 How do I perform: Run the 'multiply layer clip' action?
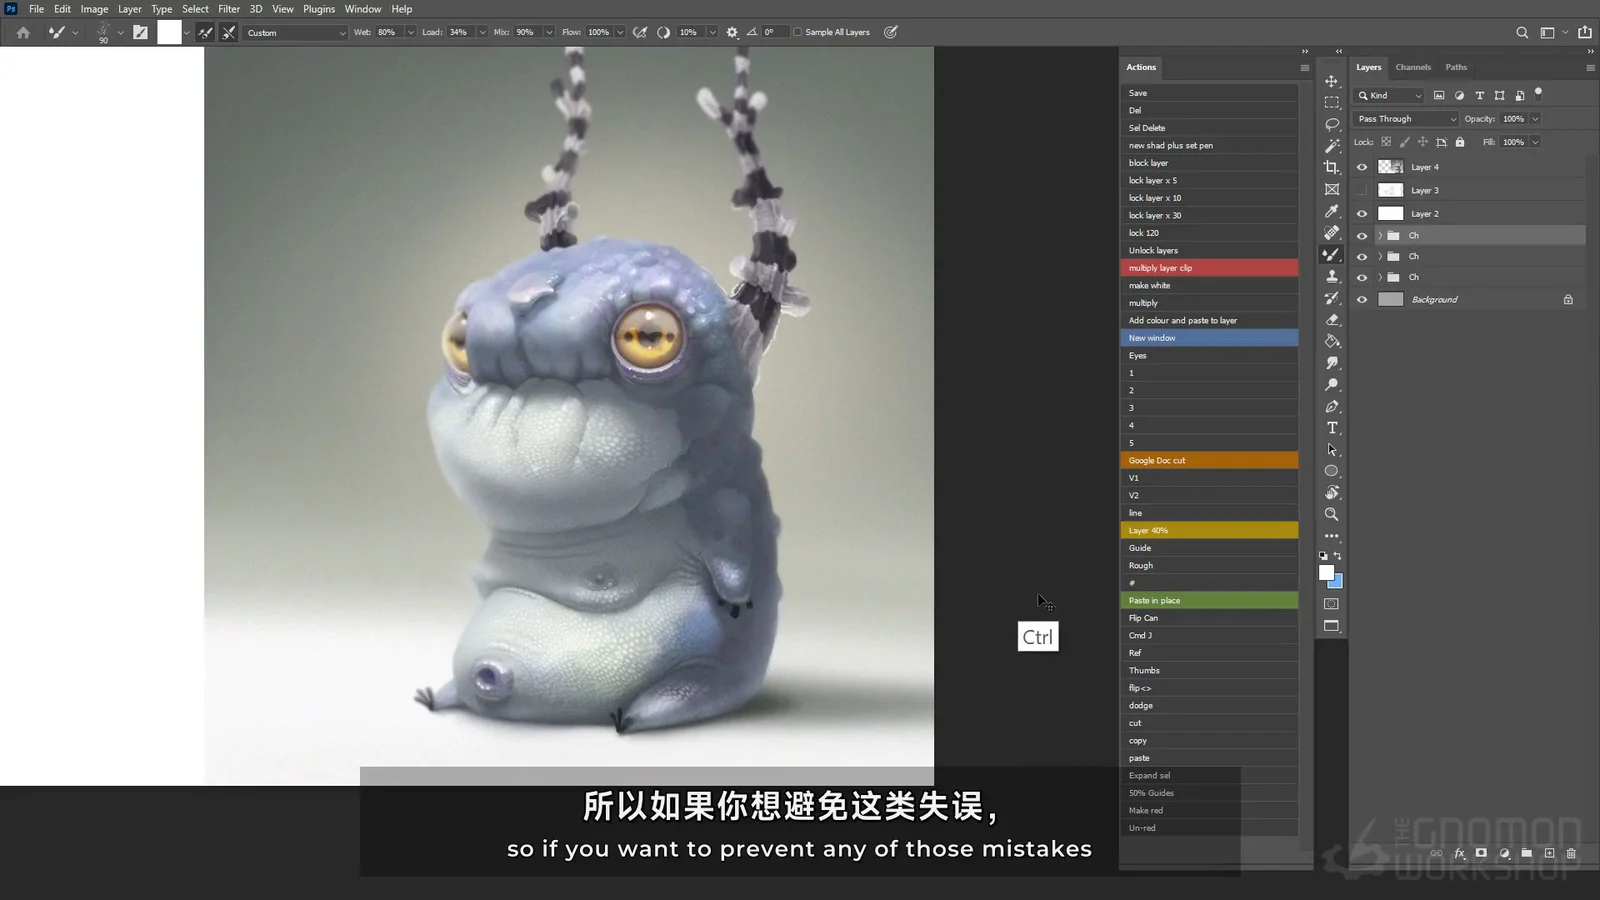point(1209,268)
